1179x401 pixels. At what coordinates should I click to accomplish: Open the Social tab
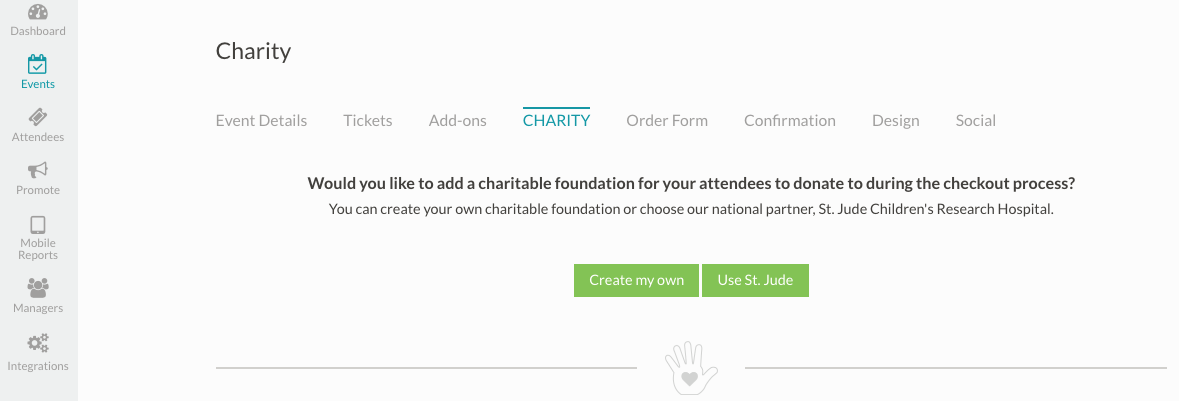976,121
